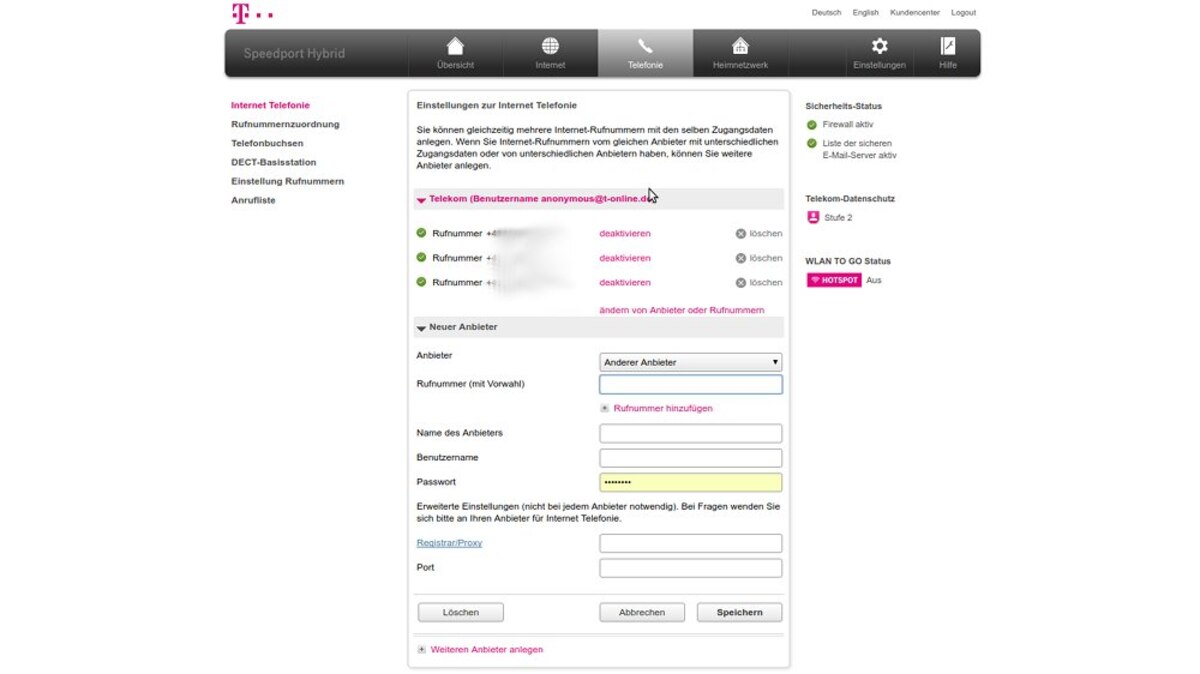
Task: Open DECT-Basisstation in the sidebar
Action: 273,162
